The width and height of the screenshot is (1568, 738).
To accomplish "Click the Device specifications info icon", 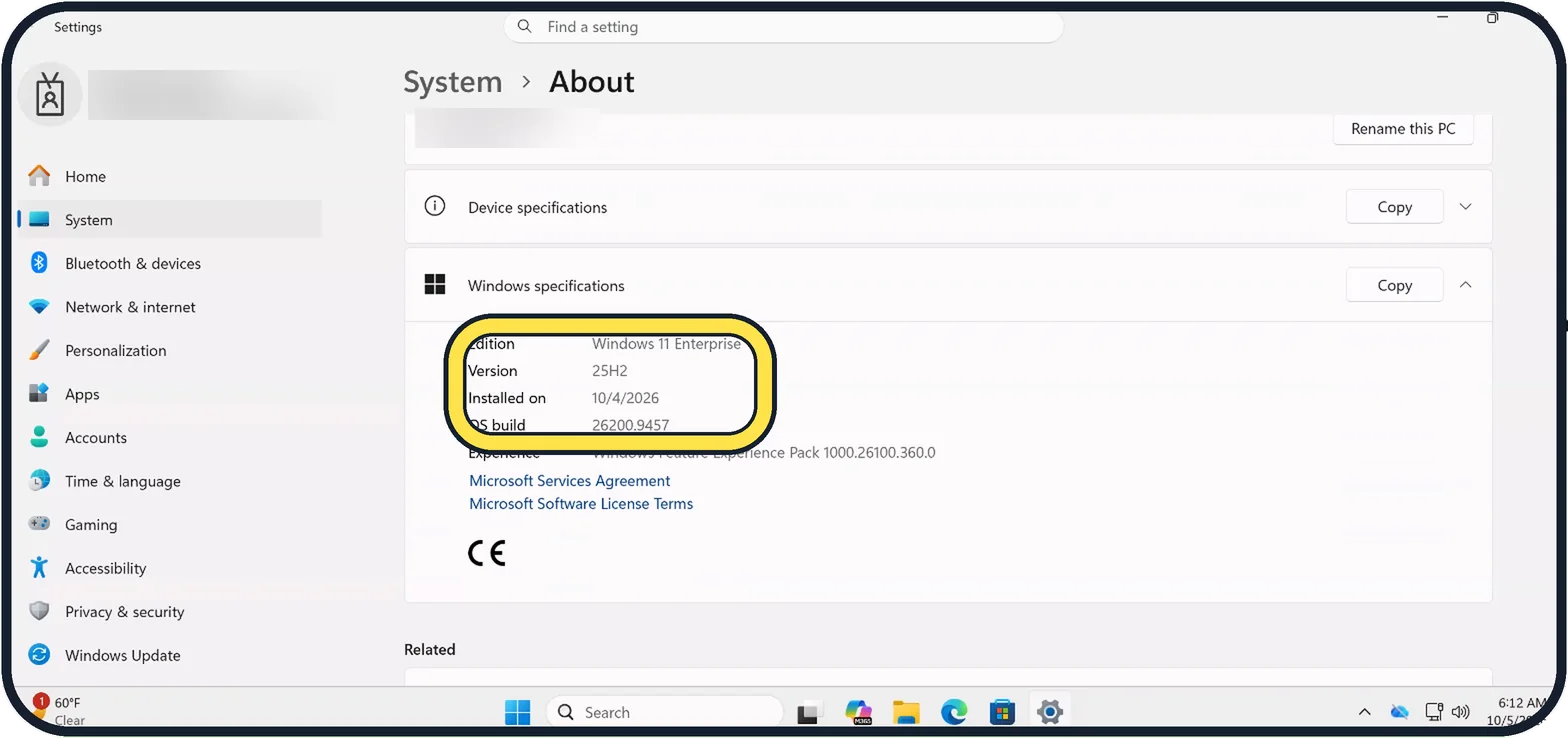I will coord(434,206).
